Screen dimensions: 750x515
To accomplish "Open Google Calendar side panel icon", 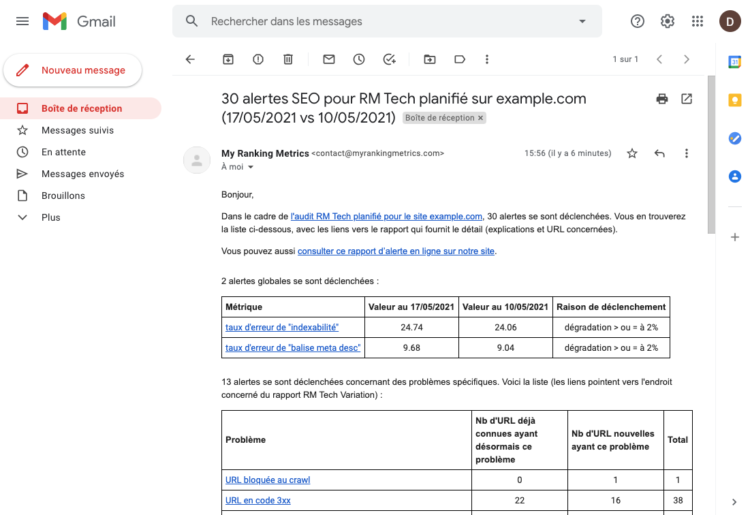I will pos(735,62).
